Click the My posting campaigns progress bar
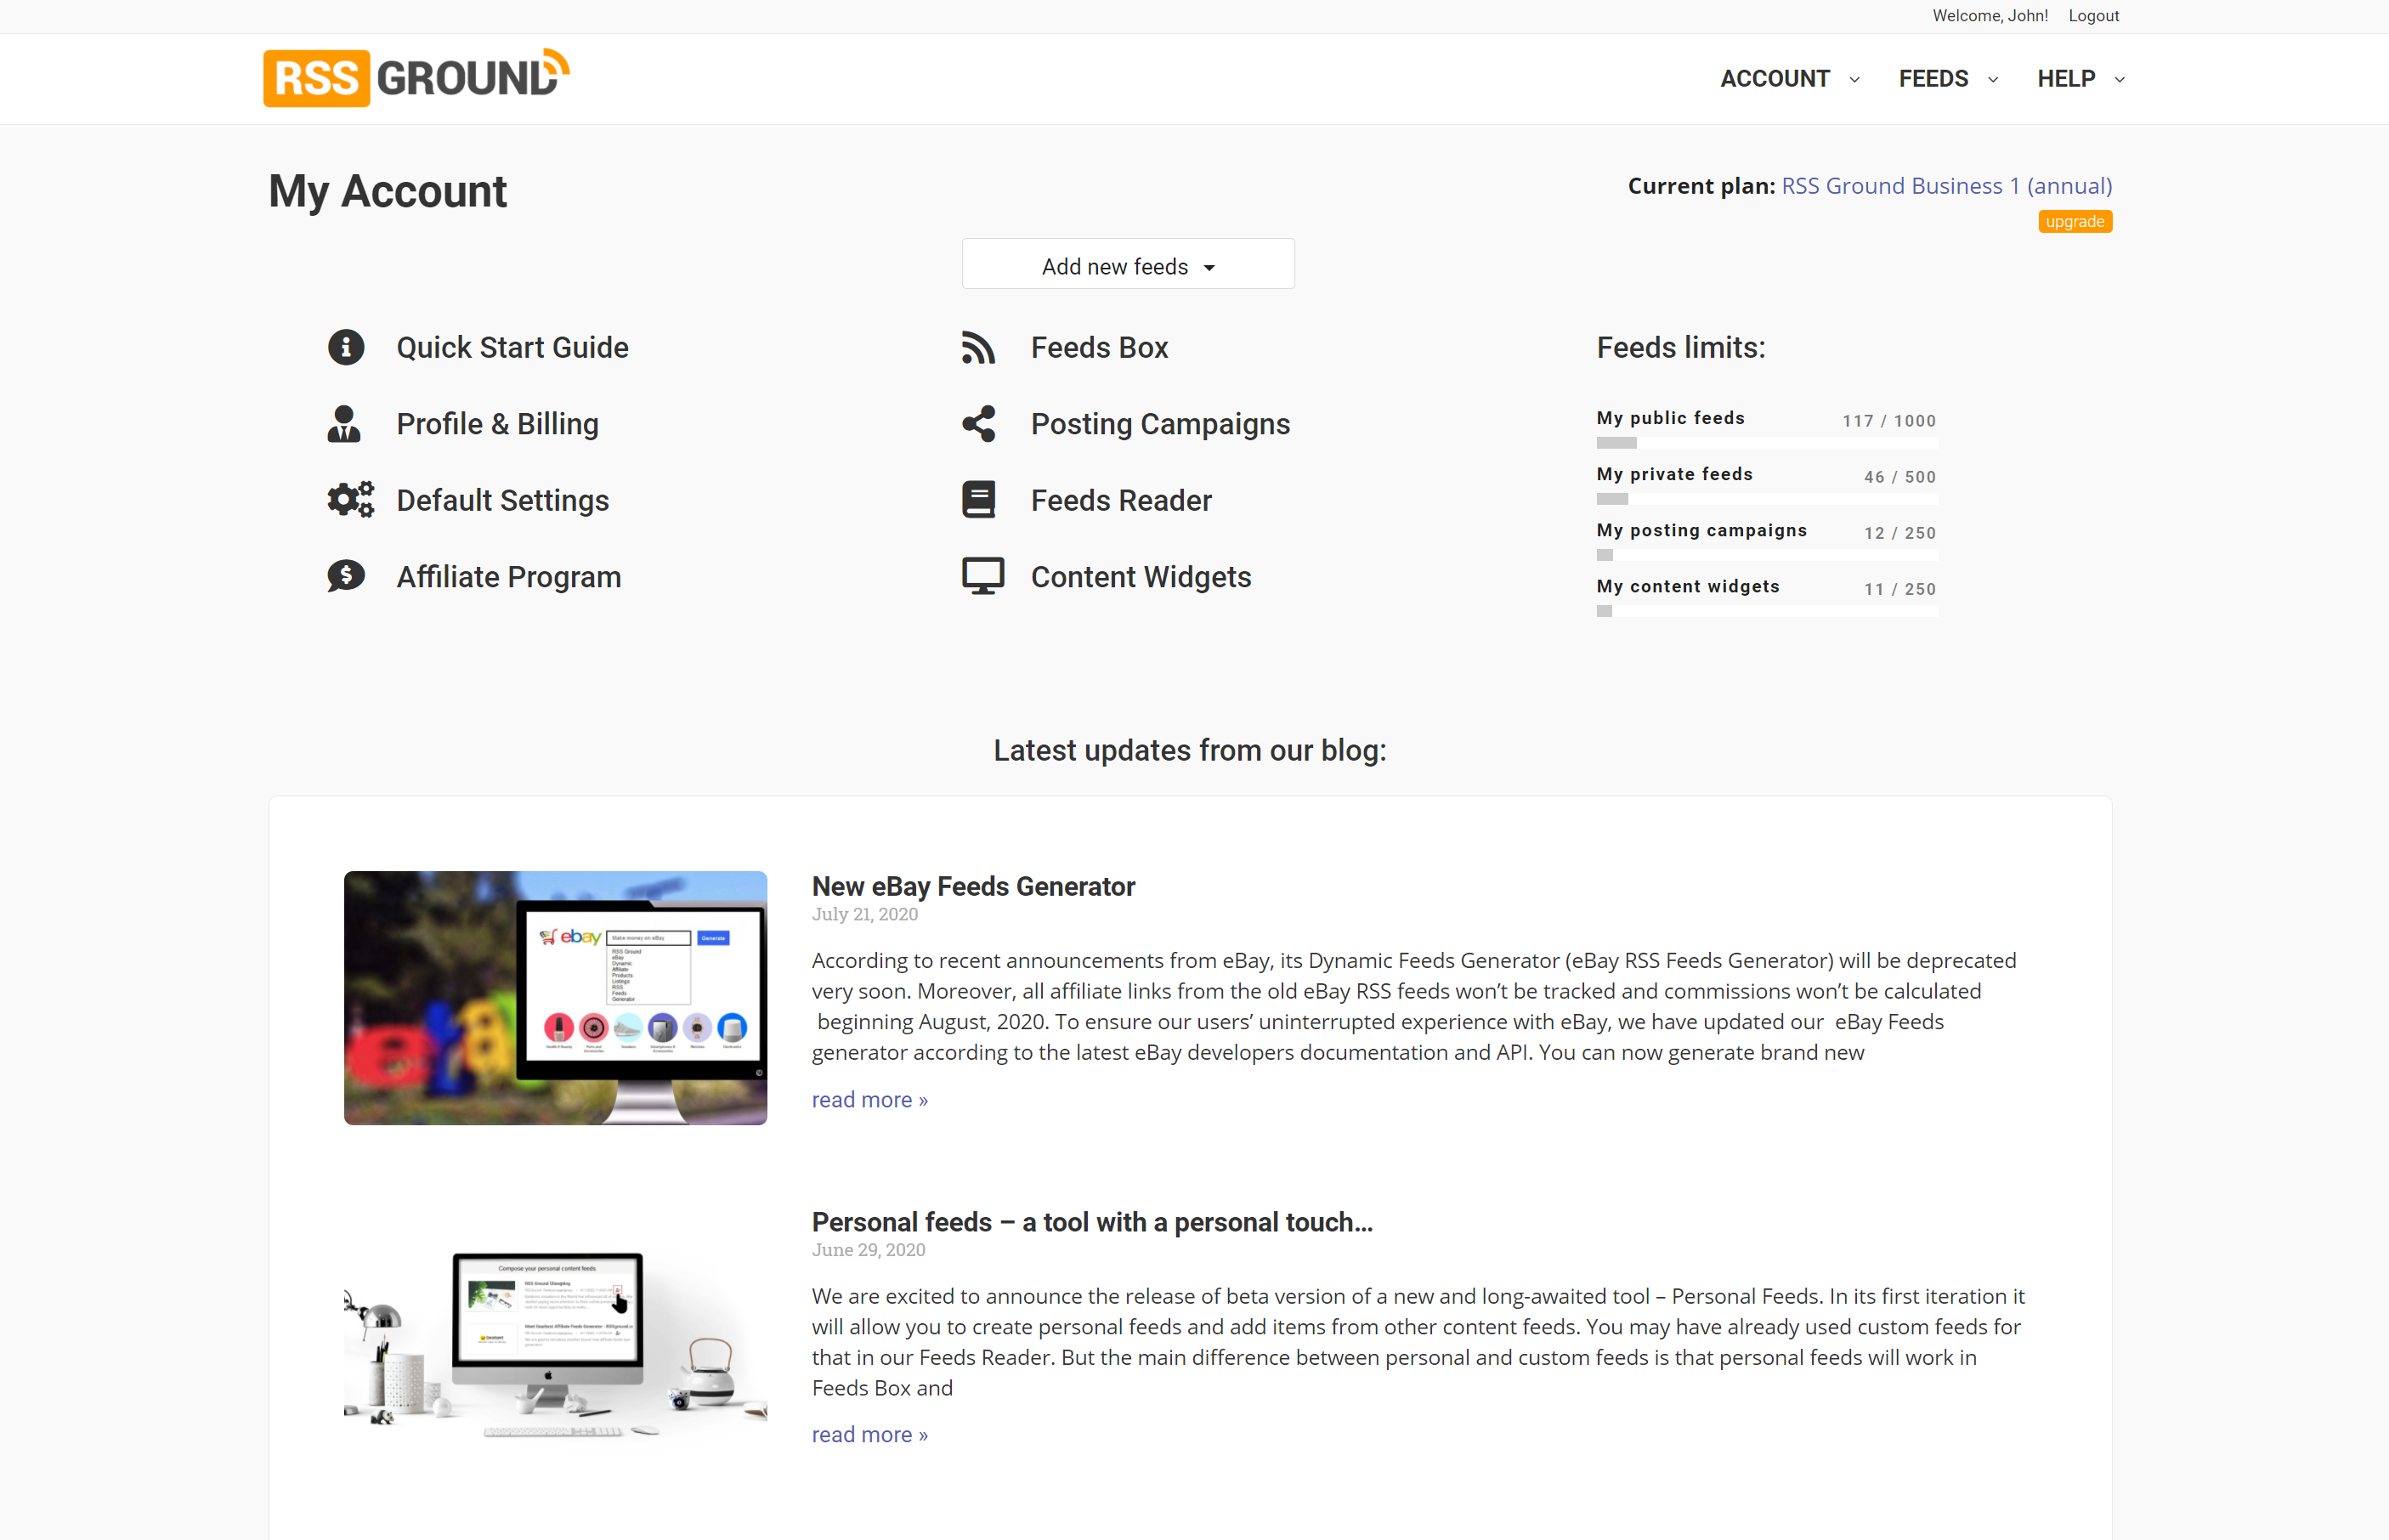The height and width of the screenshot is (1540, 2389). pos(1766,555)
